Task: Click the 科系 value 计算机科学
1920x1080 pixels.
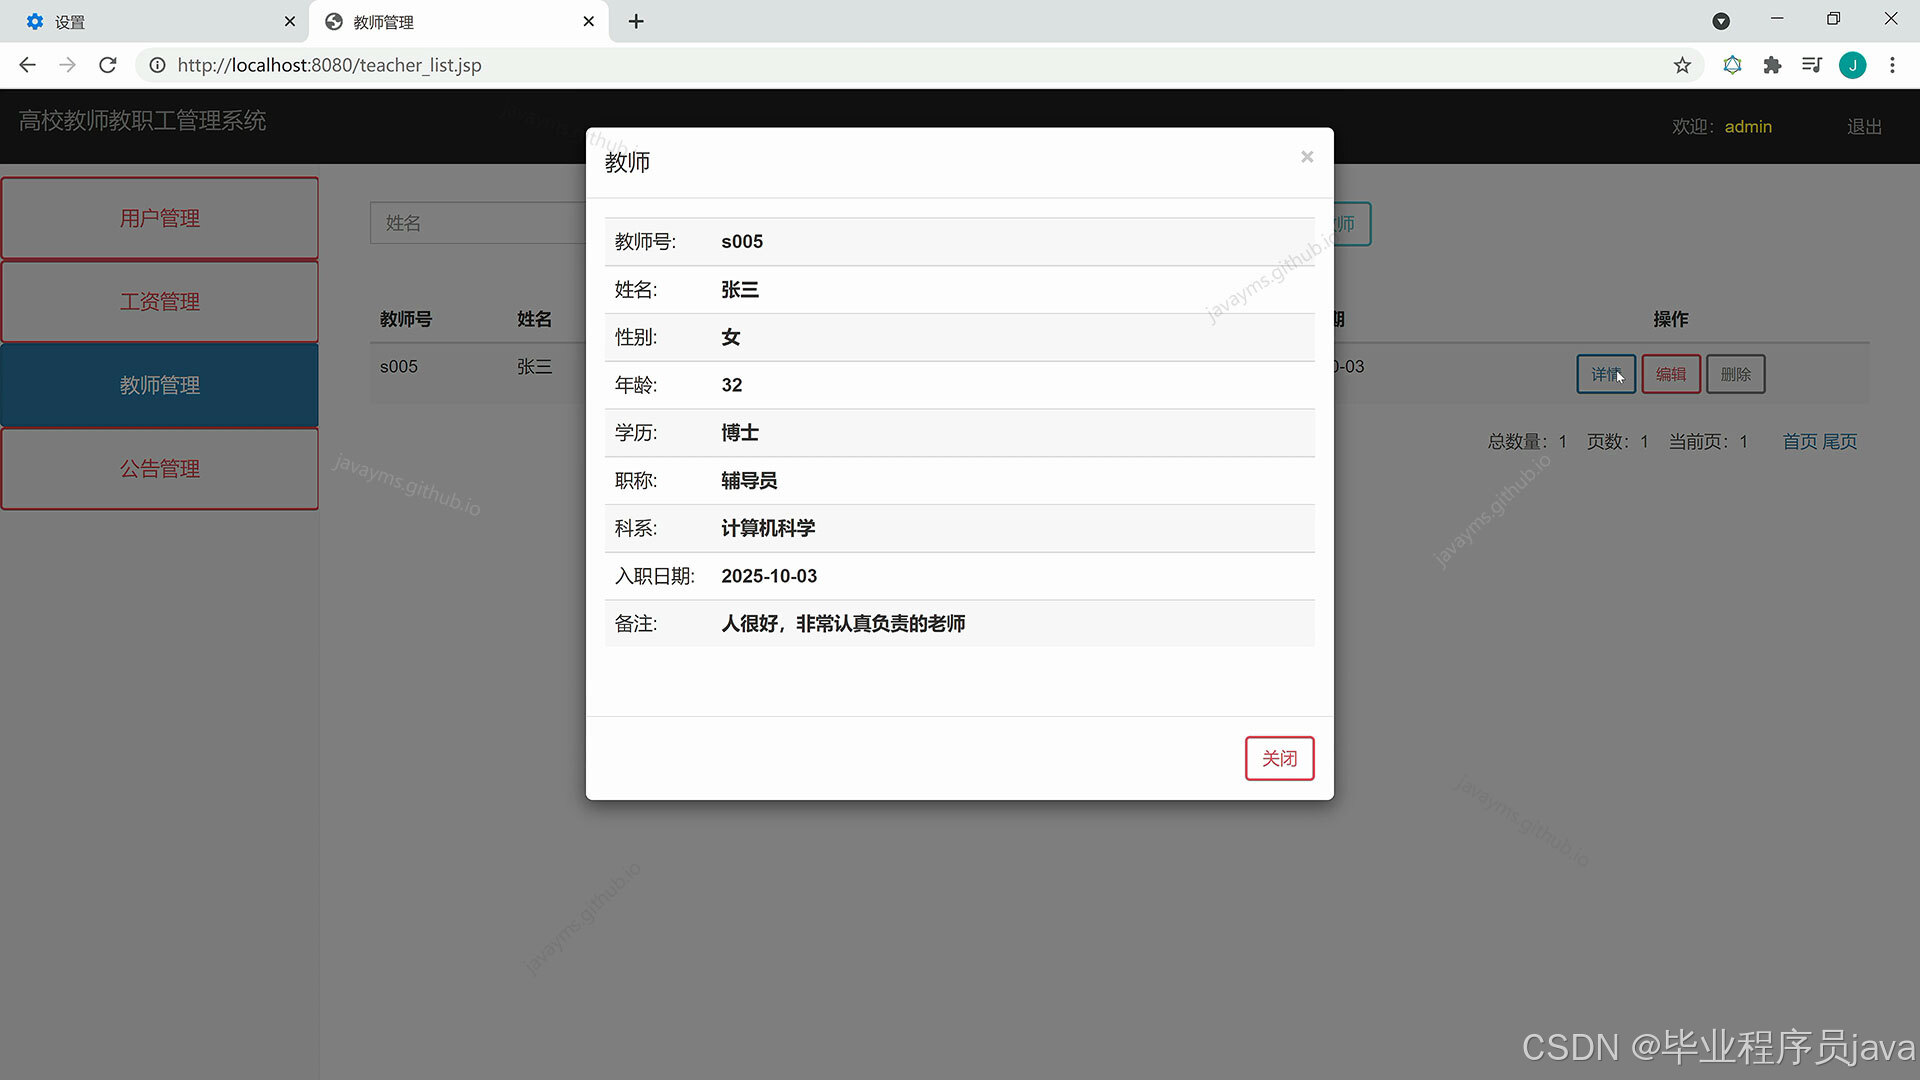Action: click(x=768, y=528)
